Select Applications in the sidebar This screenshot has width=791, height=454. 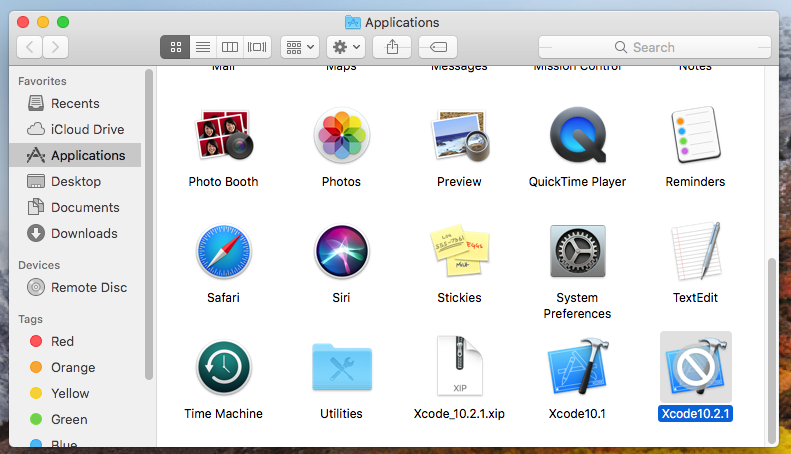(x=75, y=155)
